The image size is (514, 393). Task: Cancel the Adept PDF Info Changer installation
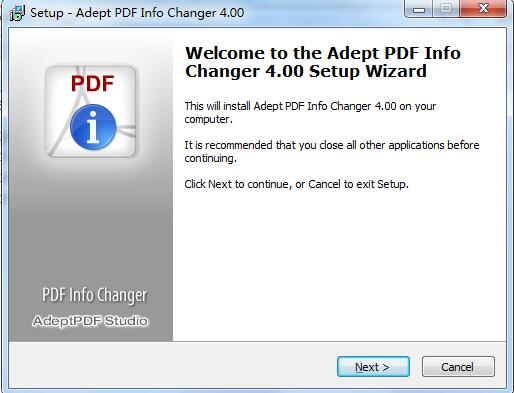click(x=458, y=367)
